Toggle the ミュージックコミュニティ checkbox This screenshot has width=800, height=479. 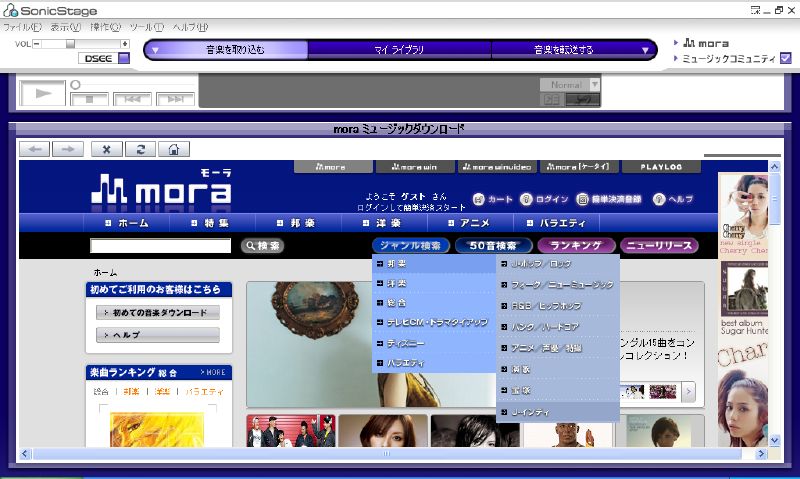[x=785, y=59]
